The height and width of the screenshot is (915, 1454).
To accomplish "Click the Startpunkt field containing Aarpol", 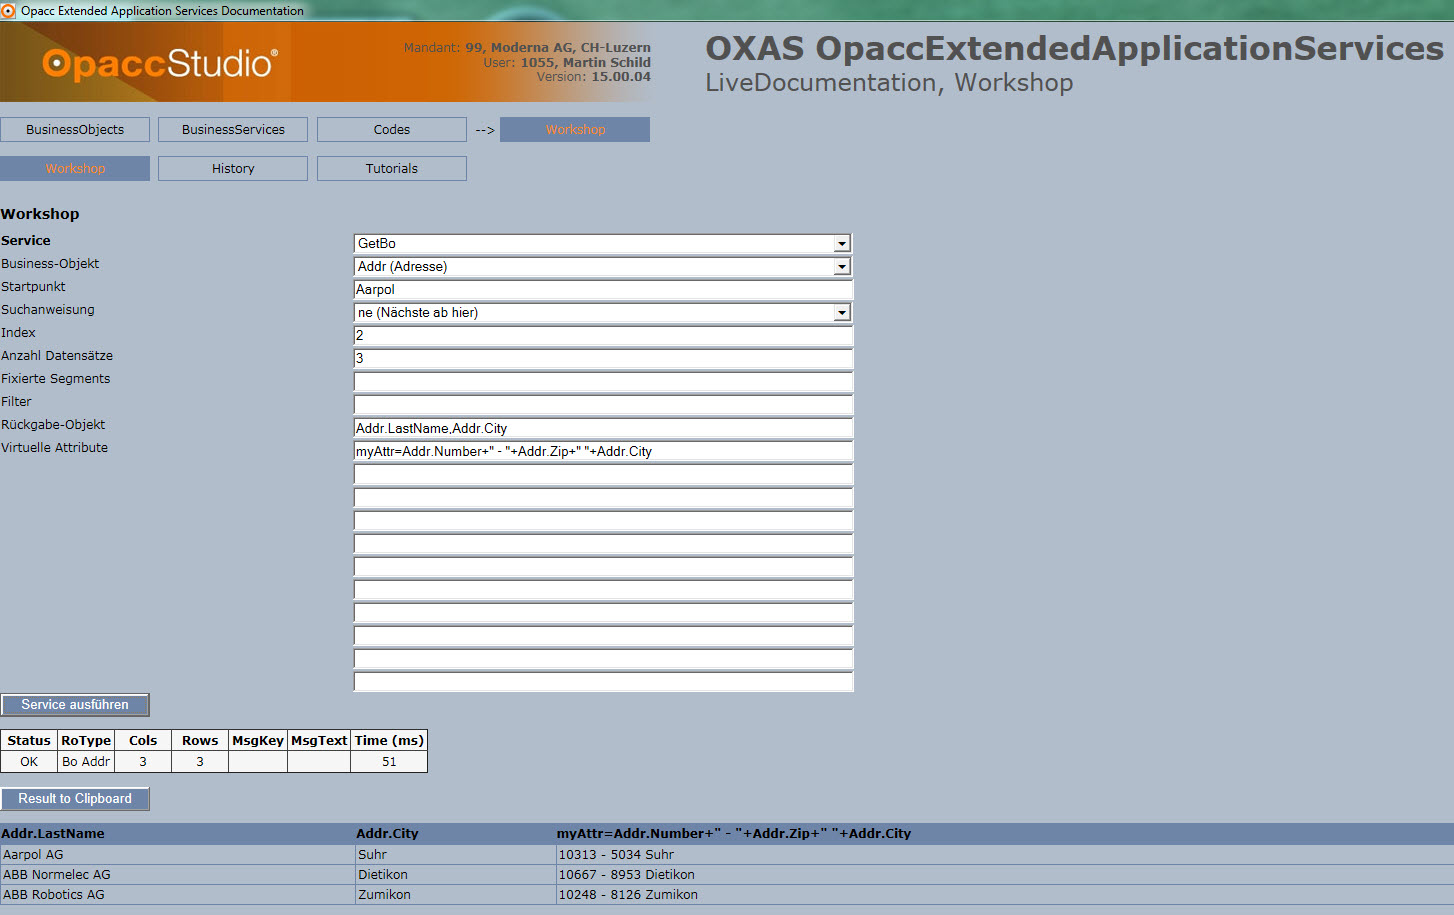I will point(603,290).
